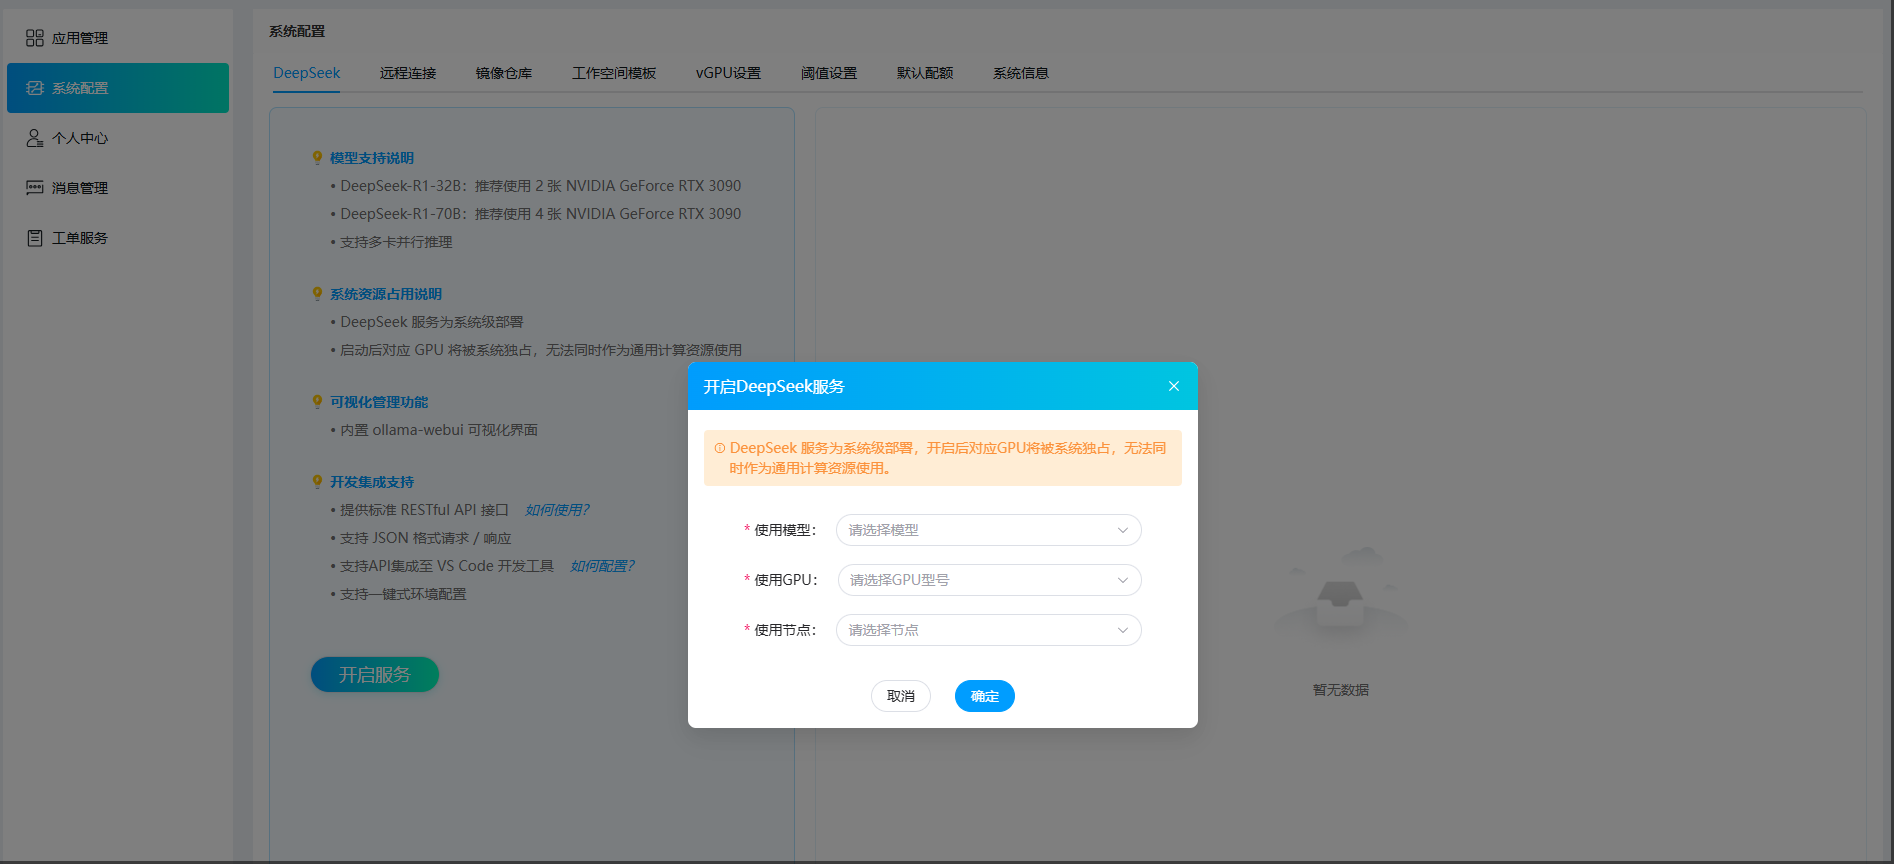The image size is (1894, 864).
Task: Click the 取消 button
Action: pyautogui.click(x=901, y=696)
